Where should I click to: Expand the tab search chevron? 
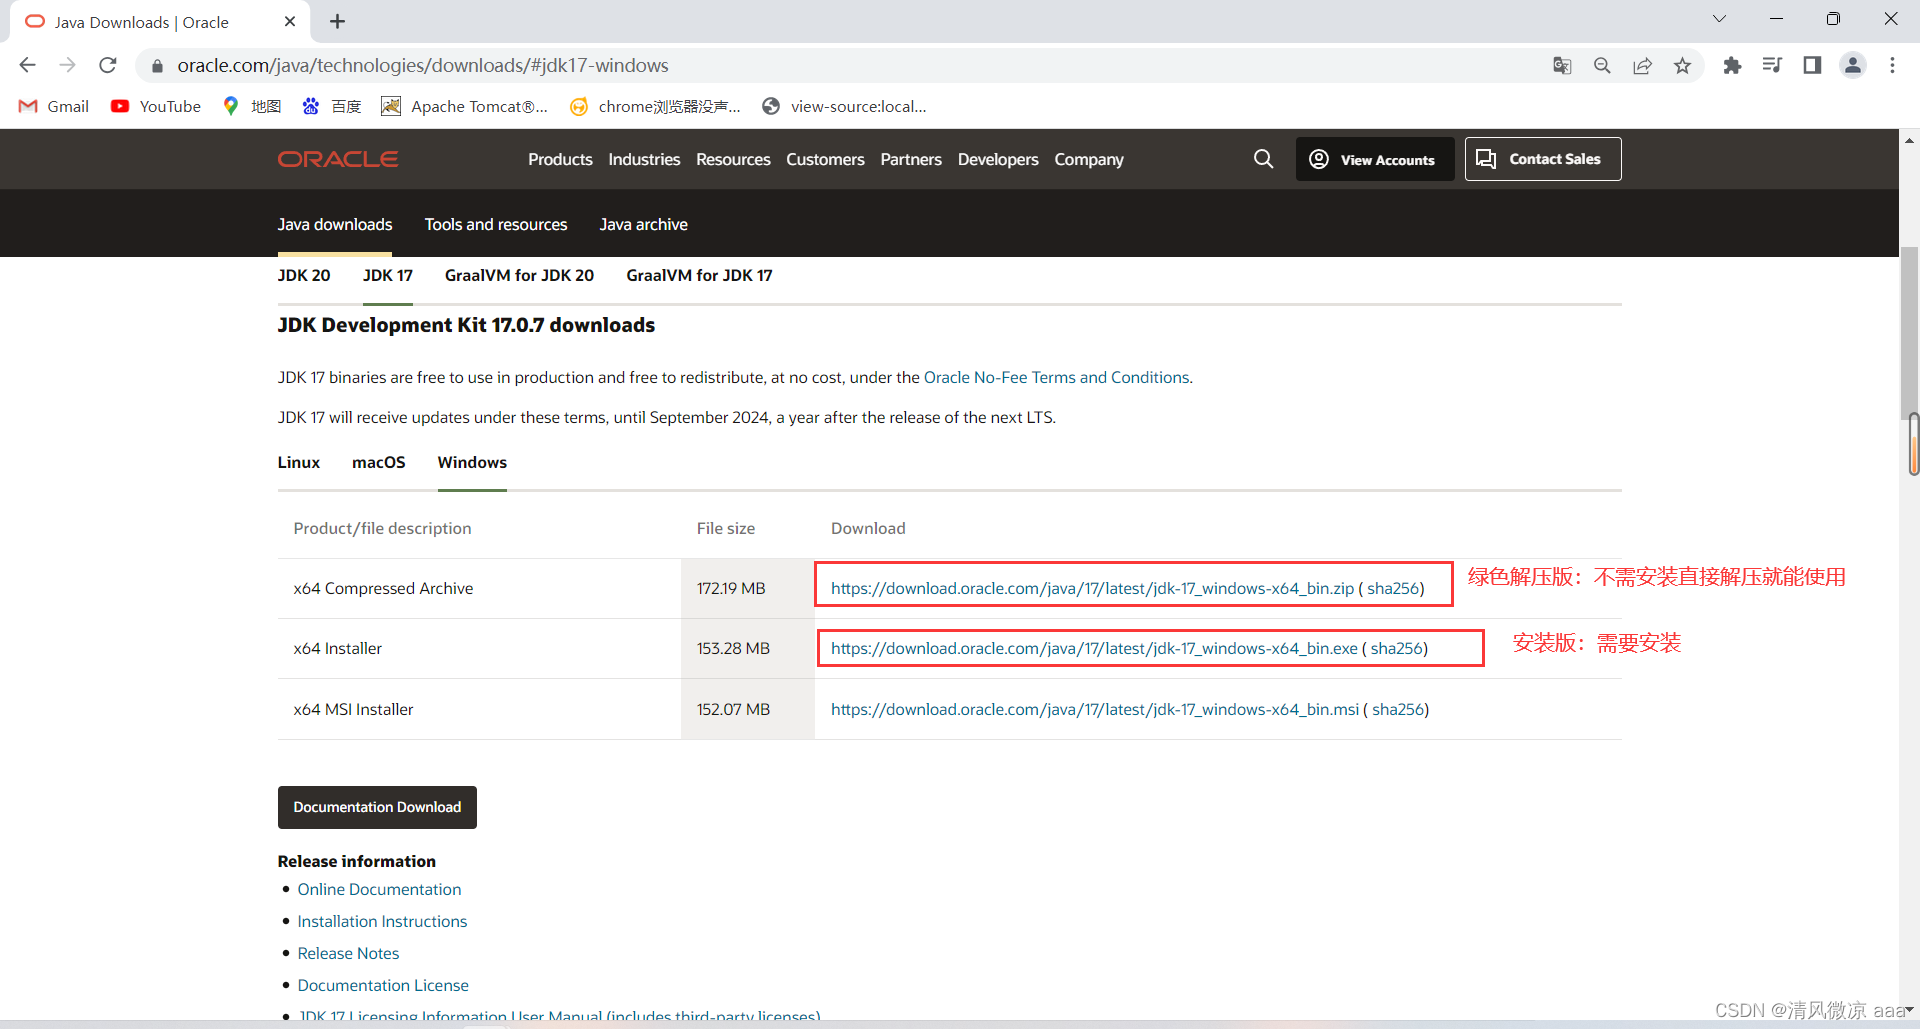click(x=1719, y=19)
